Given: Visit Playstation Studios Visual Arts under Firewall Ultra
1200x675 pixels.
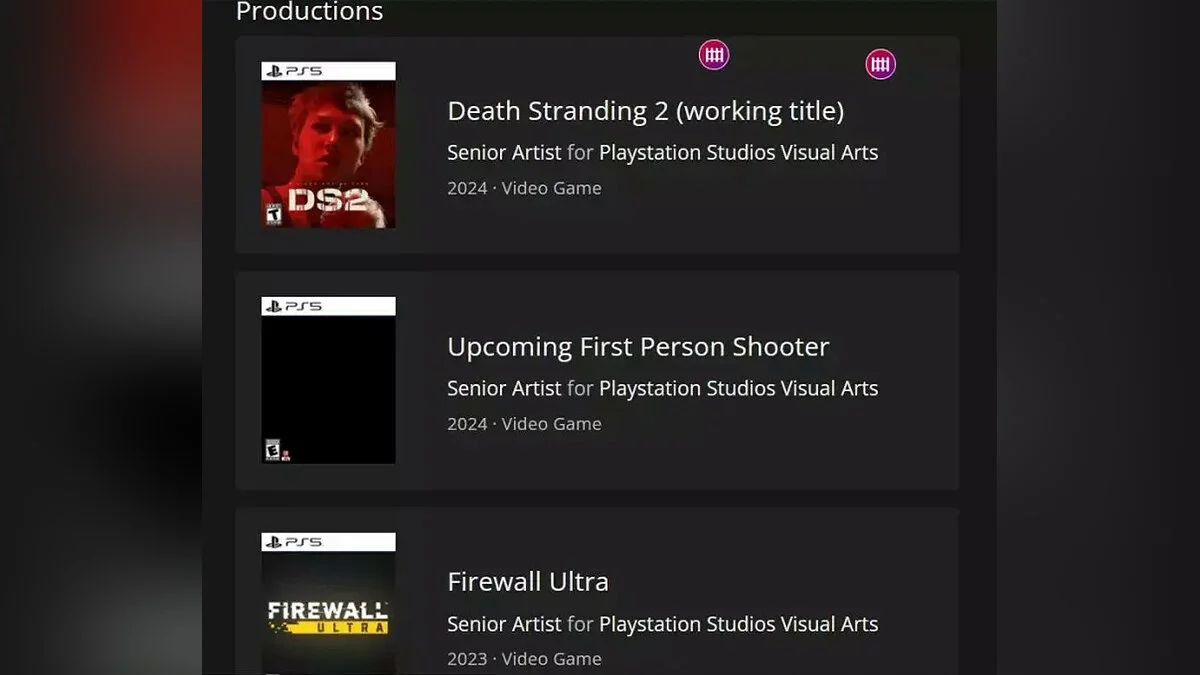Looking at the screenshot, I should [x=738, y=624].
